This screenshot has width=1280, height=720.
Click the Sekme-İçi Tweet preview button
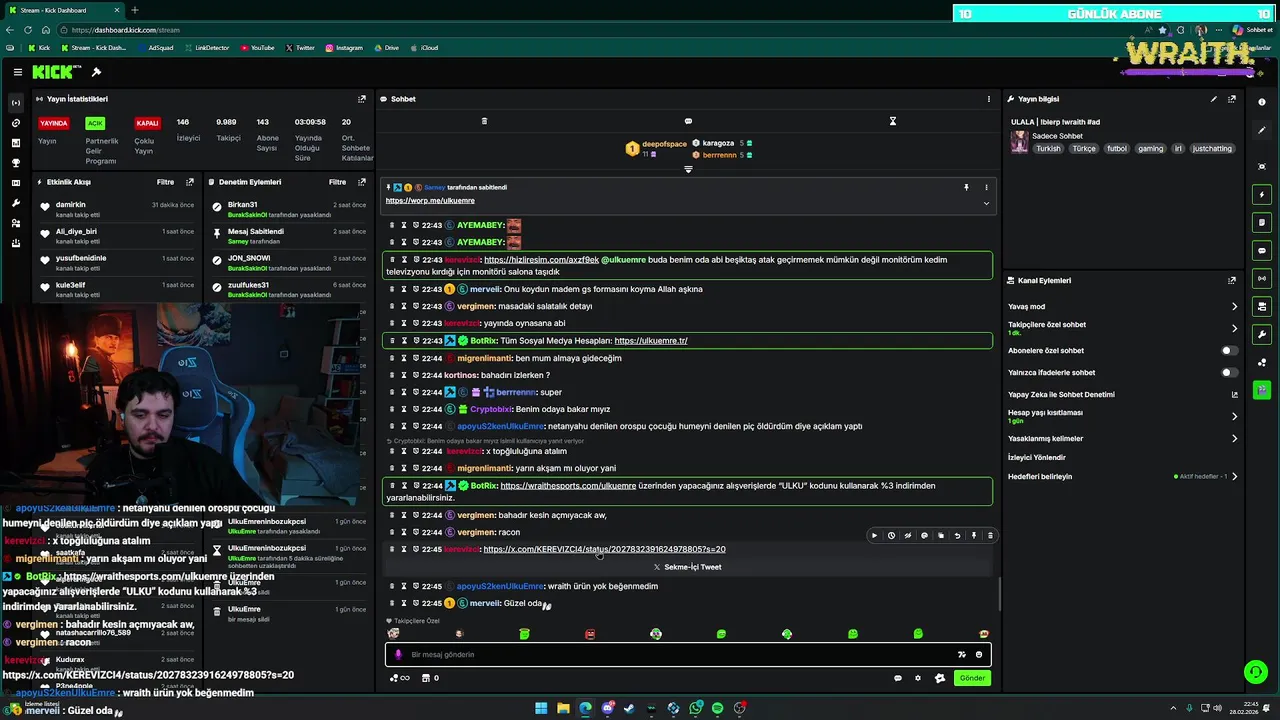687,567
